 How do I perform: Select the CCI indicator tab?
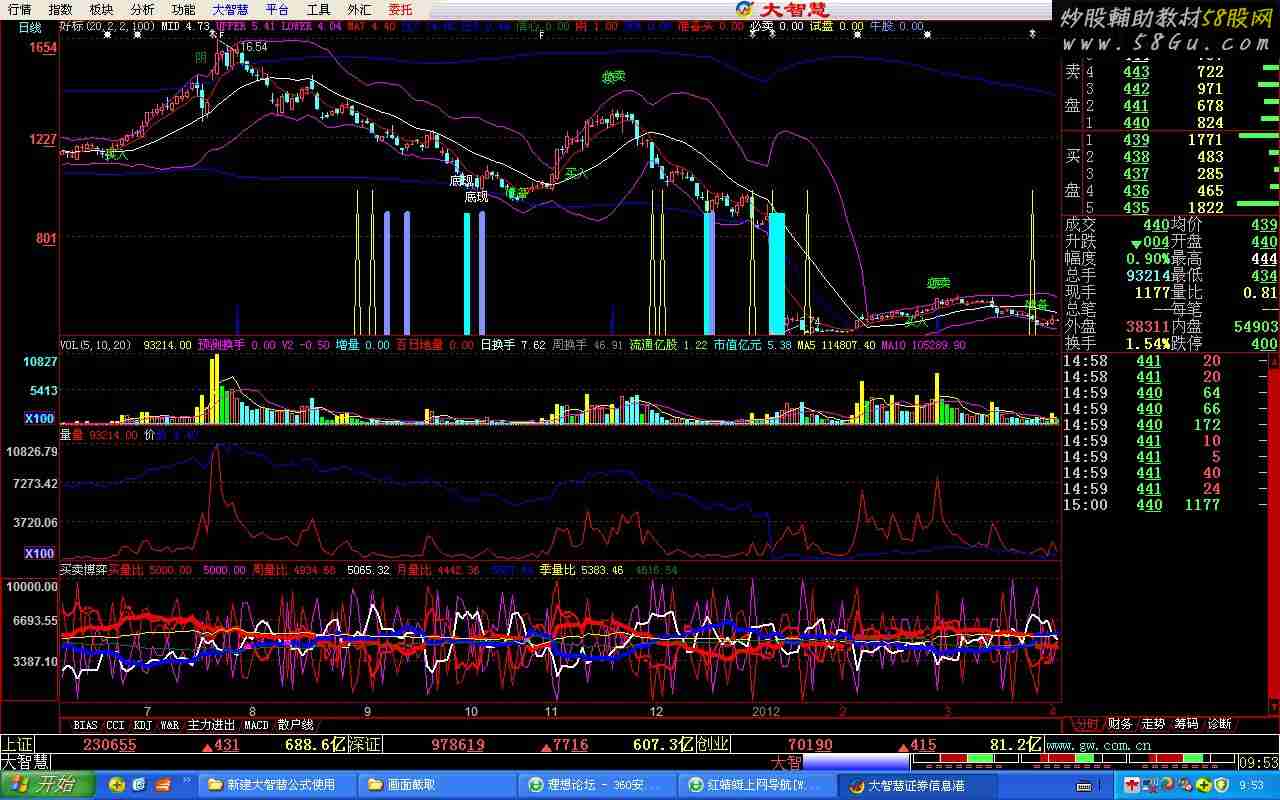116,725
